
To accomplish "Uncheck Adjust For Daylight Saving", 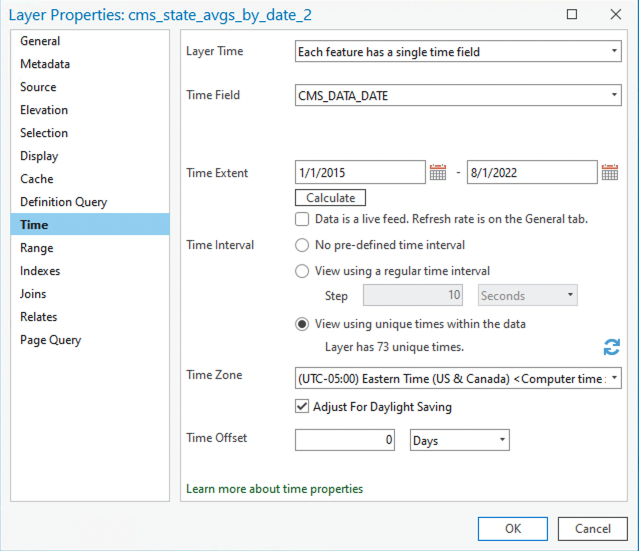I will pos(302,407).
